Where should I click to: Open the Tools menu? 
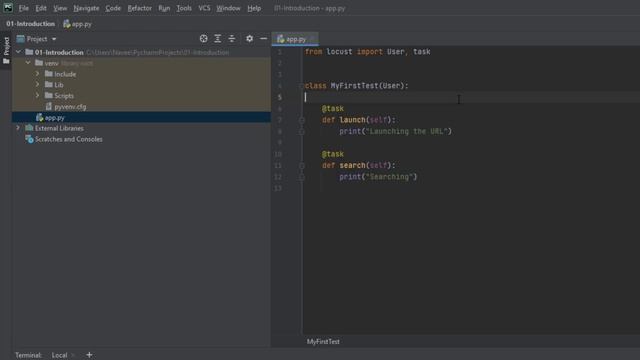184,8
